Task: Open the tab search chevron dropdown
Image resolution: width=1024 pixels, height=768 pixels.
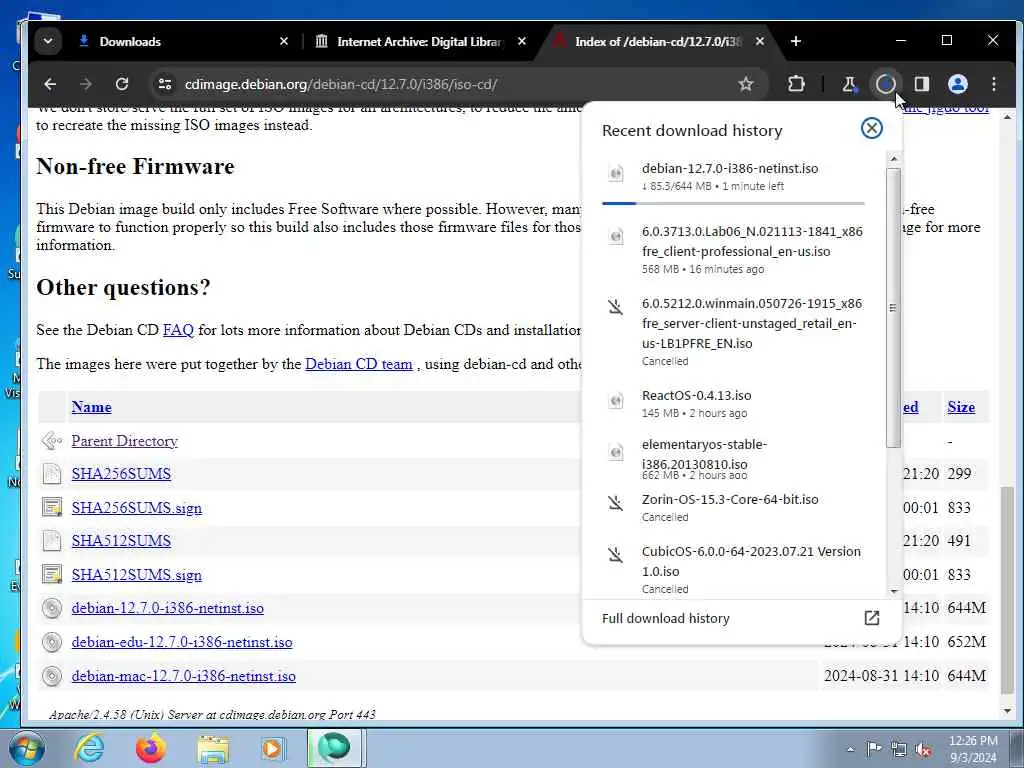Action: pos(48,41)
